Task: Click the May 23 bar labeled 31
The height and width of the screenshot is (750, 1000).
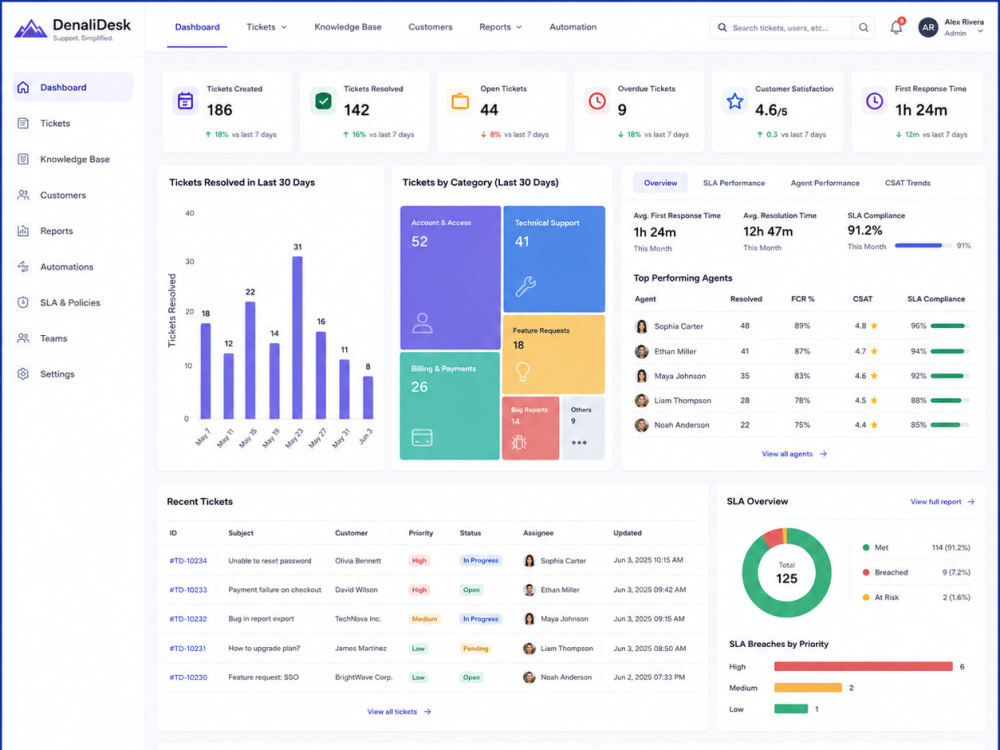Action: (297, 337)
